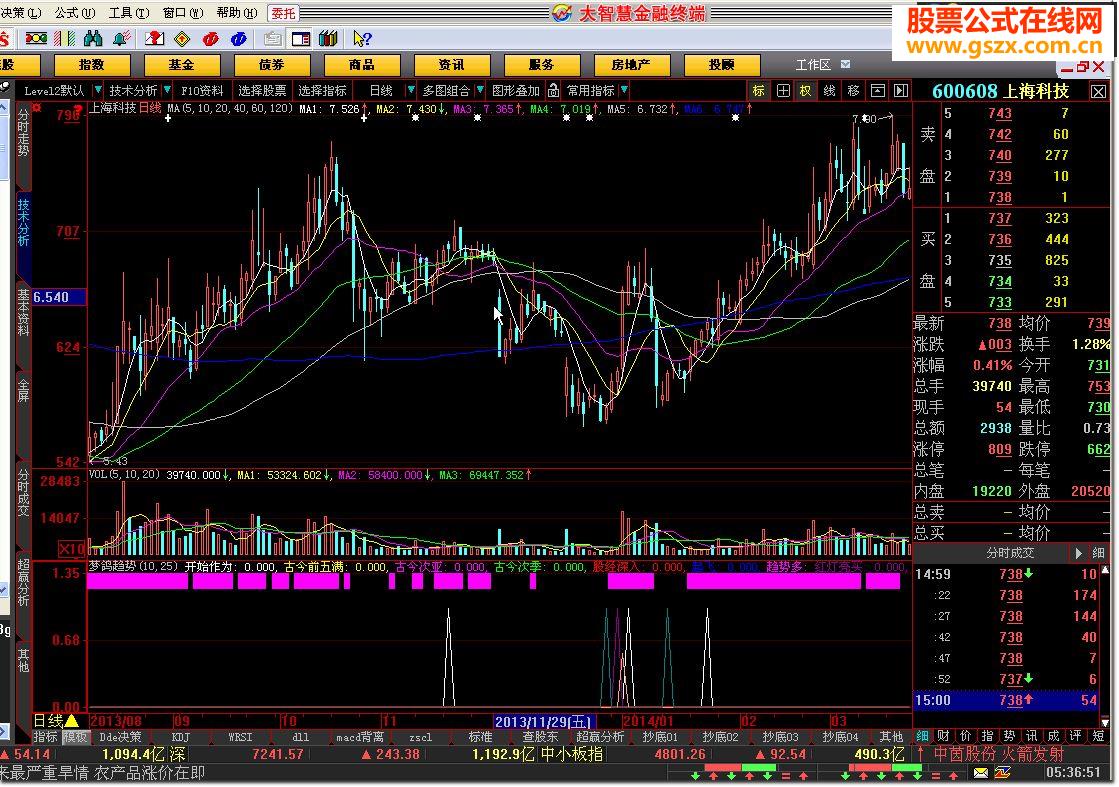Click the red question mark mail icon
The image size is (1119, 787).
pyautogui.click(x=154, y=39)
